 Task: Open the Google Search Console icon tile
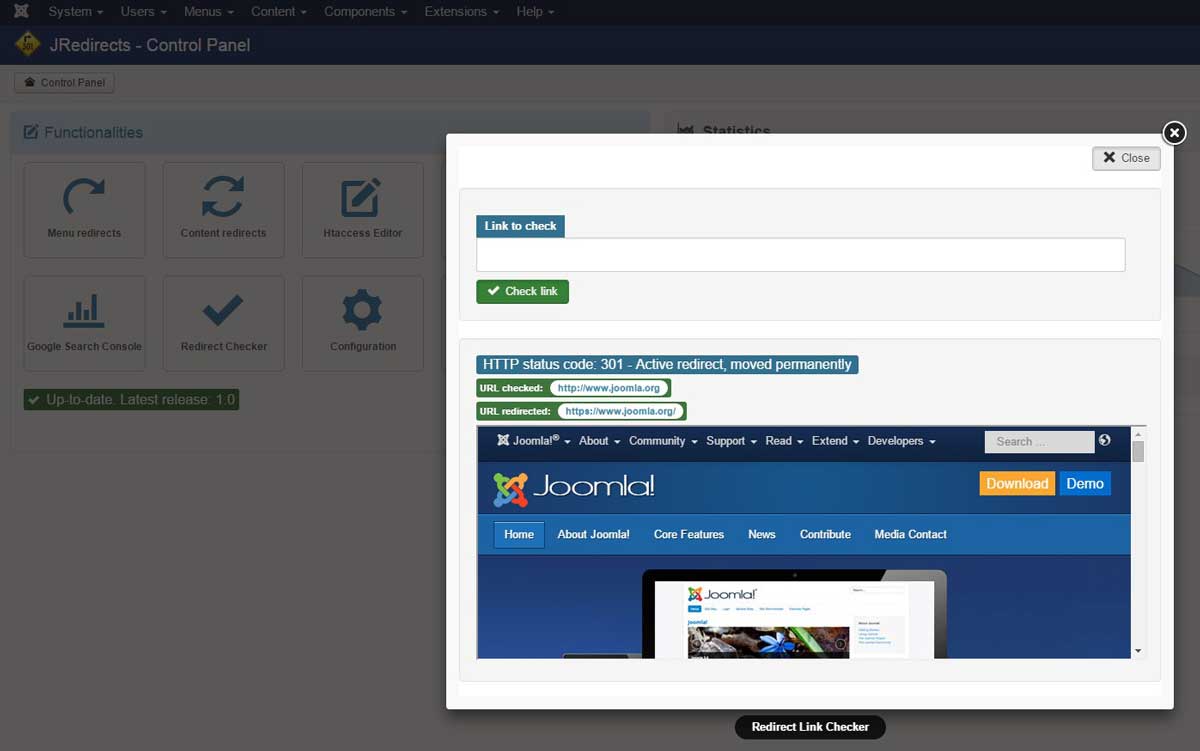tap(84, 324)
